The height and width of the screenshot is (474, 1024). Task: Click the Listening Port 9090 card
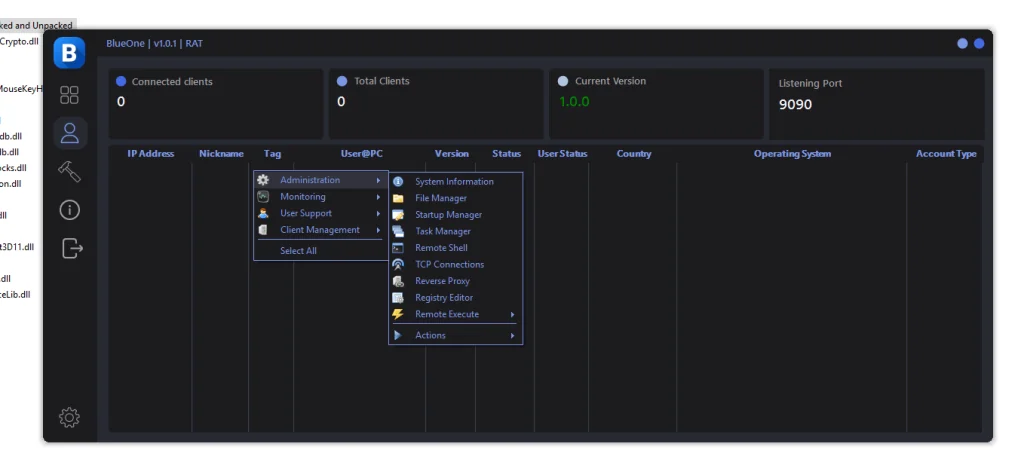(x=875, y=104)
